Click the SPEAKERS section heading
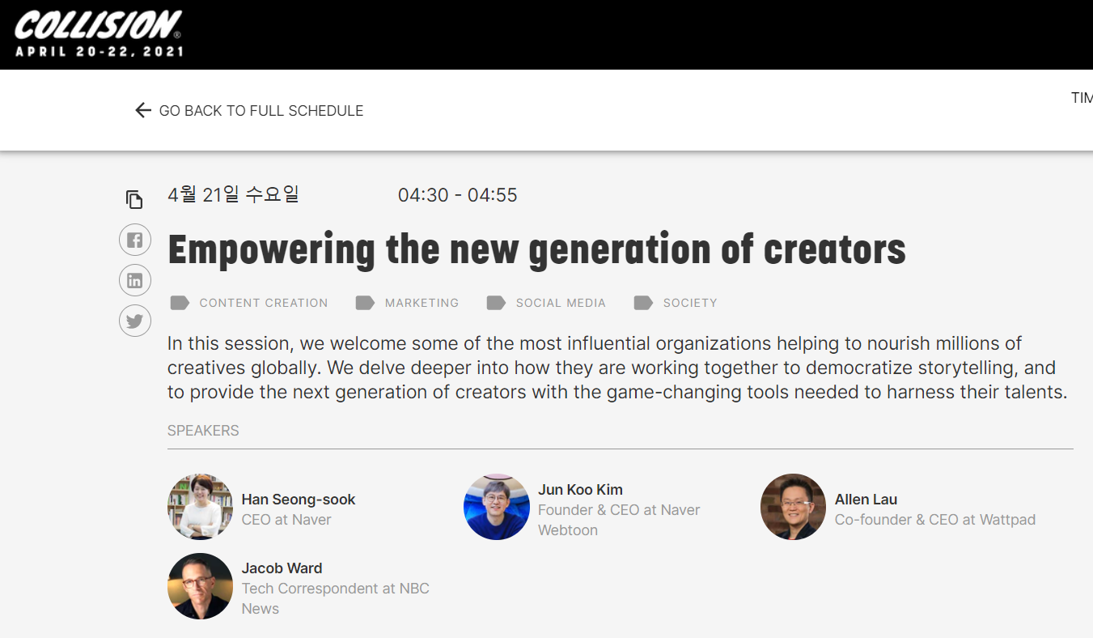Screen dimensions: 1093x638 [203, 430]
